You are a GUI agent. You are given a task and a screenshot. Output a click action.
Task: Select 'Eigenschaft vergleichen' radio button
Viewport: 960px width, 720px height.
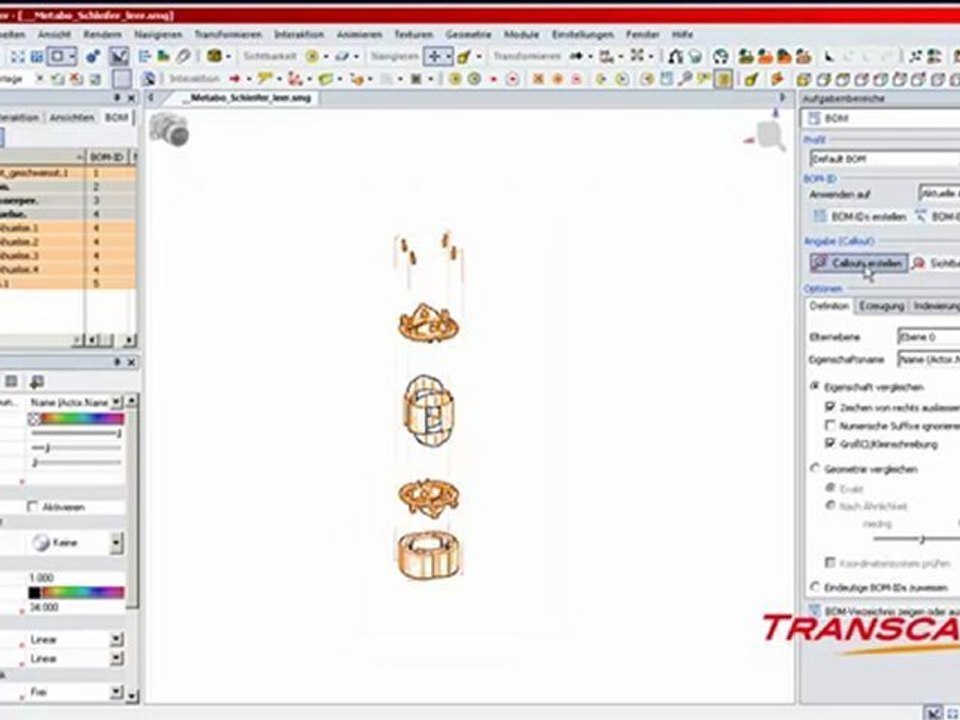[815, 386]
